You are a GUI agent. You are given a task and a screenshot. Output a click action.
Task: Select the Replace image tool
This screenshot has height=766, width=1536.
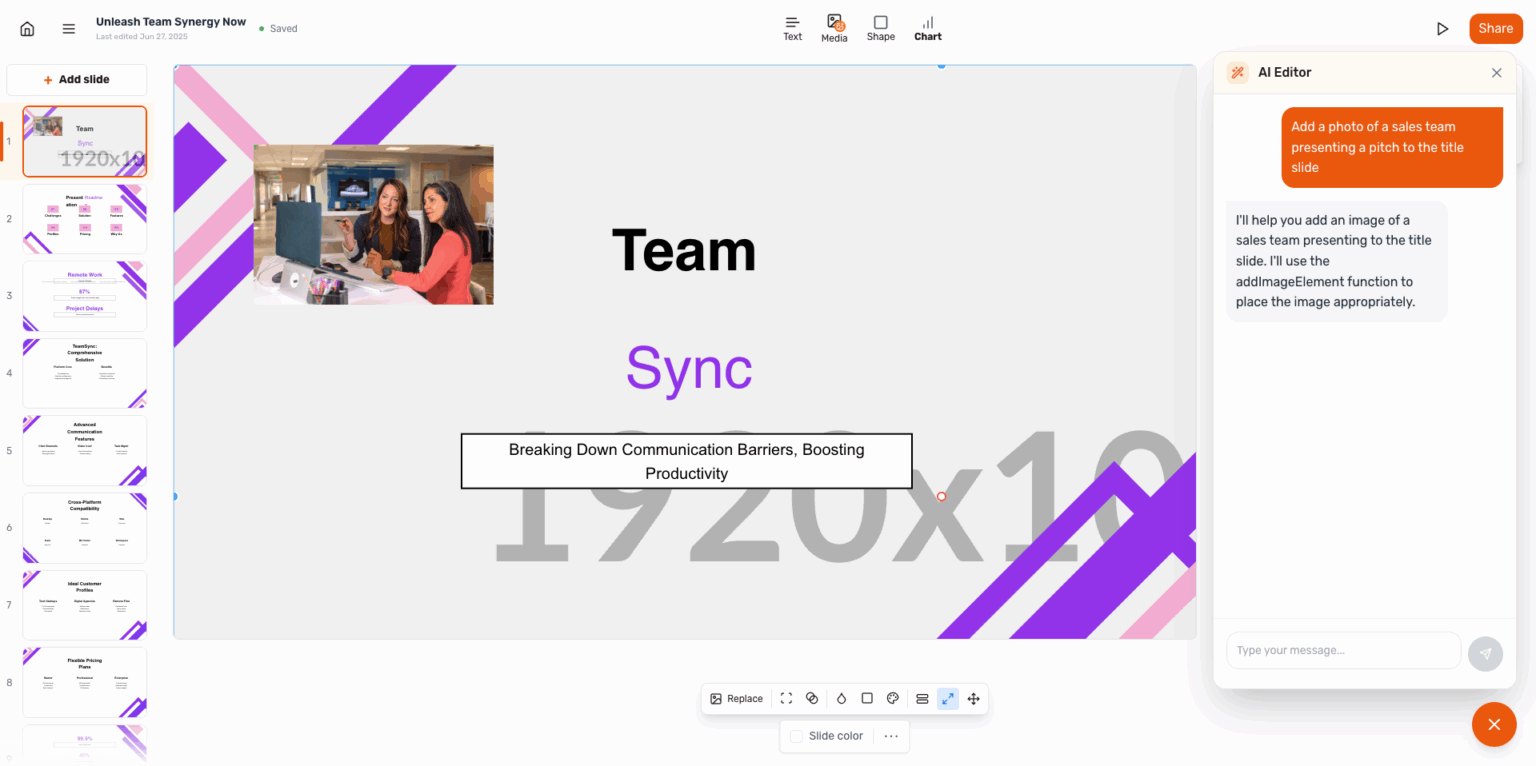(x=737, y=698)
